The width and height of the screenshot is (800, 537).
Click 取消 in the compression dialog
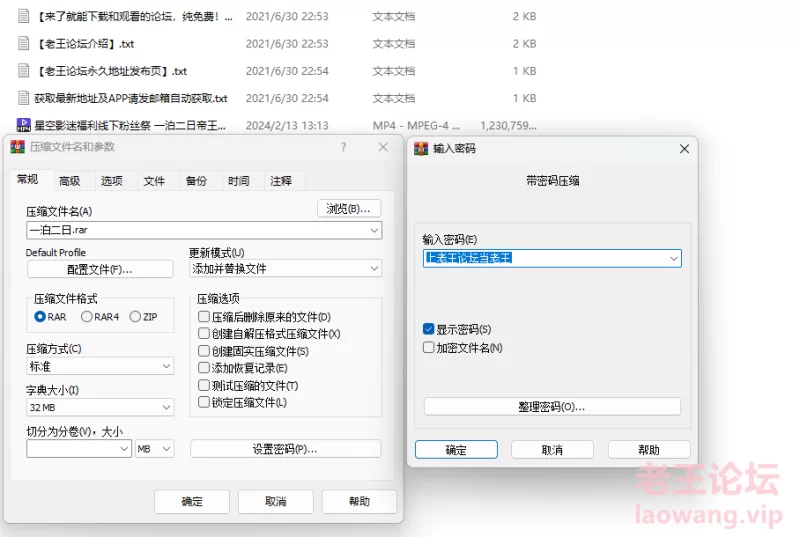tap(276, 501)
